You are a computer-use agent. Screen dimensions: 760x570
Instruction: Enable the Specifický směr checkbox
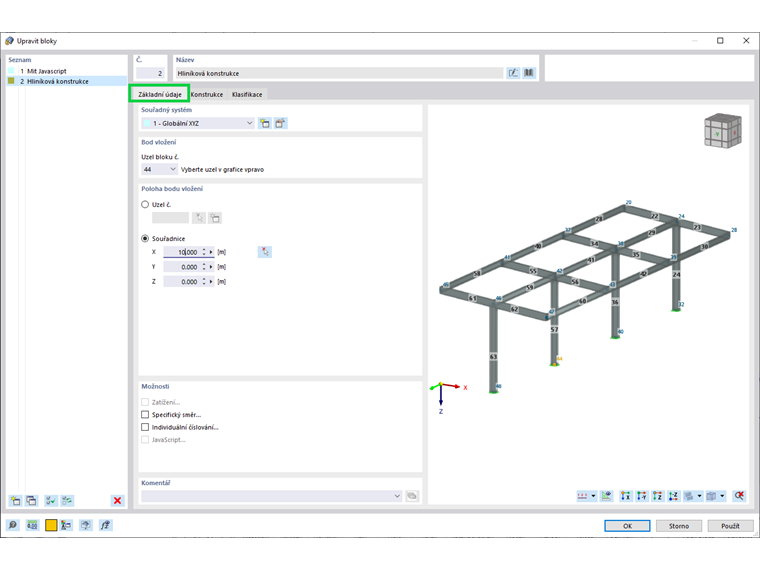click(x=145, y=414)
